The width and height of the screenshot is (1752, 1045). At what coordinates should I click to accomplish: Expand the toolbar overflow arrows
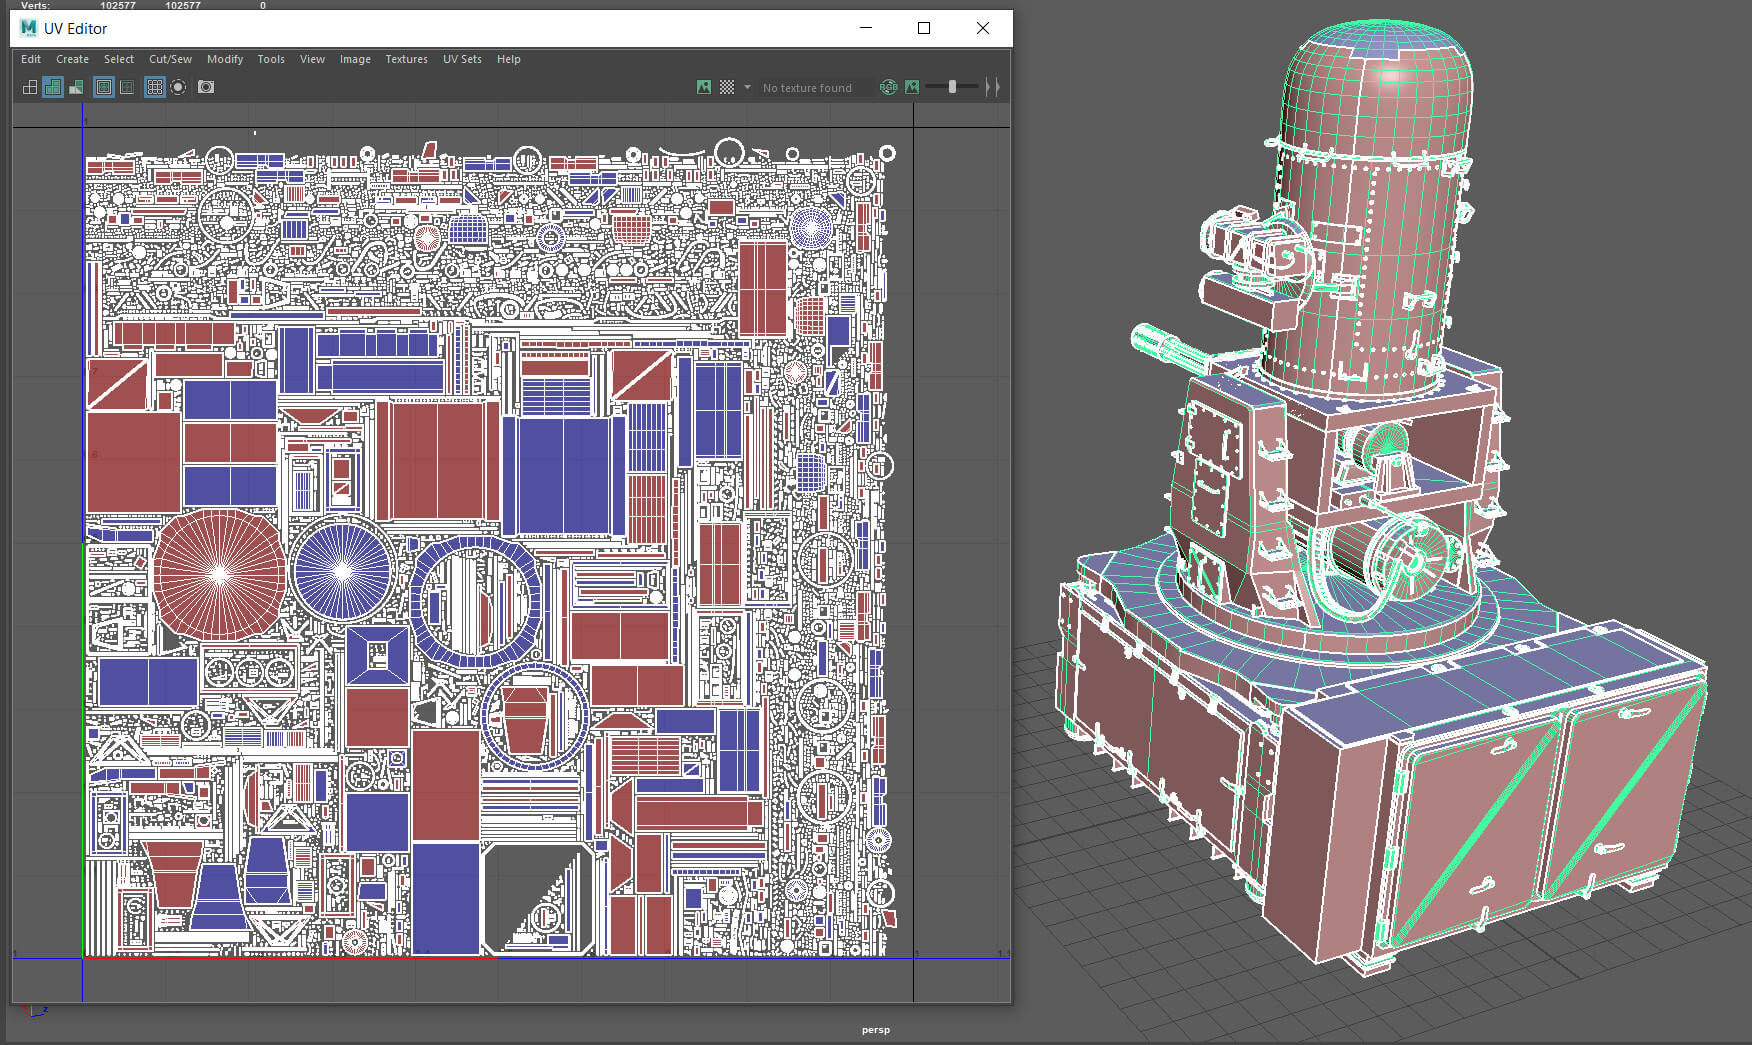pyautogui.click(x=991, y=87)
